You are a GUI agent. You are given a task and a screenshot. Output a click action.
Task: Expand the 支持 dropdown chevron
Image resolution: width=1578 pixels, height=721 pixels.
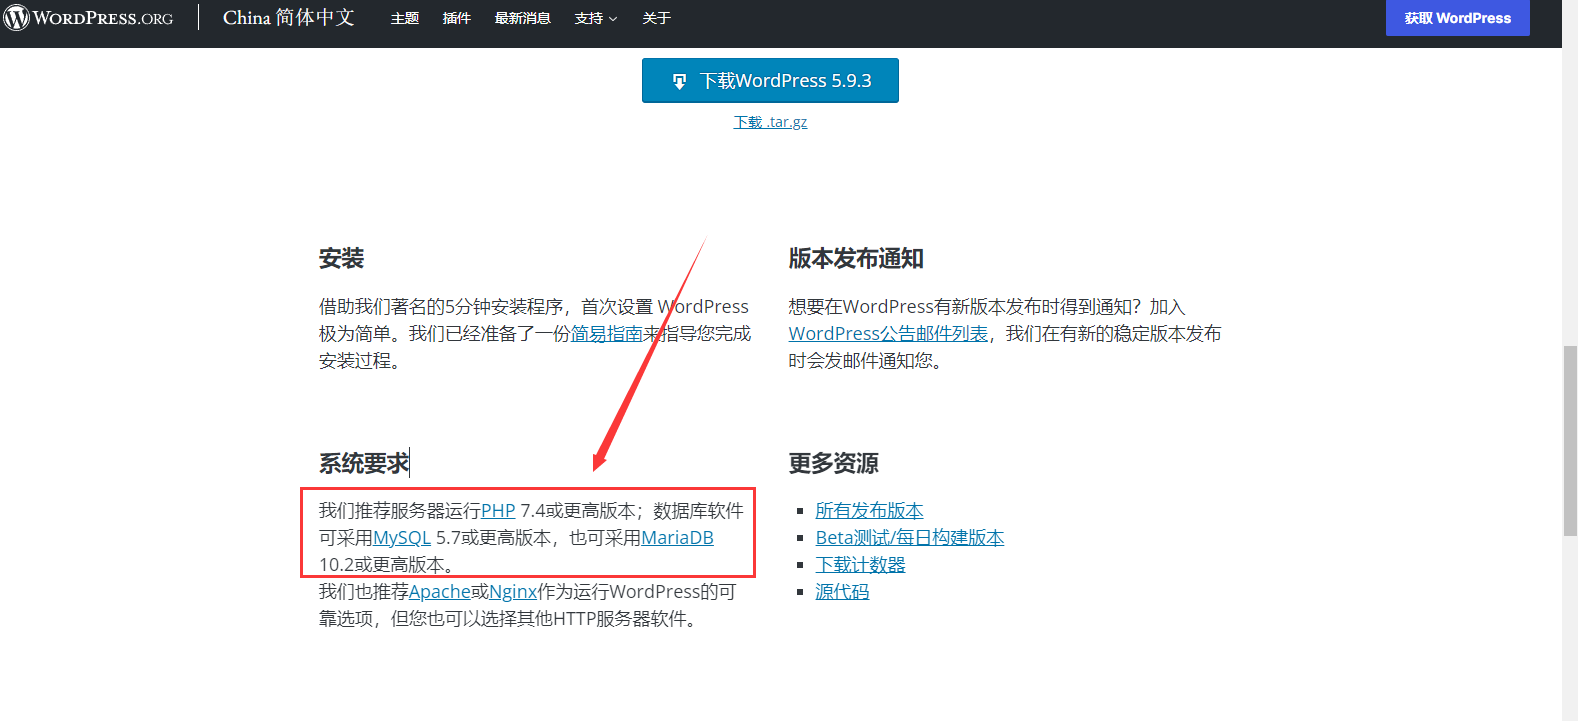click(613, 19)
